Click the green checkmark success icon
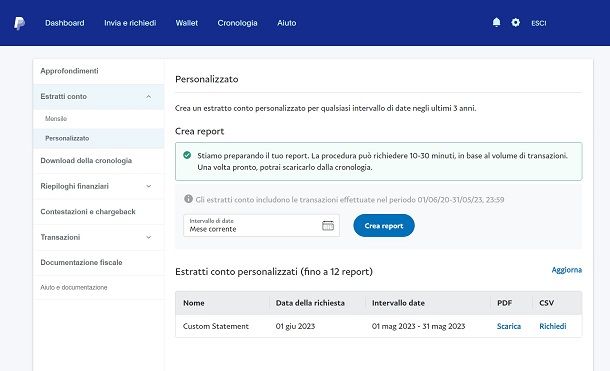Screen dimensions: 610x371 point(187,155)
